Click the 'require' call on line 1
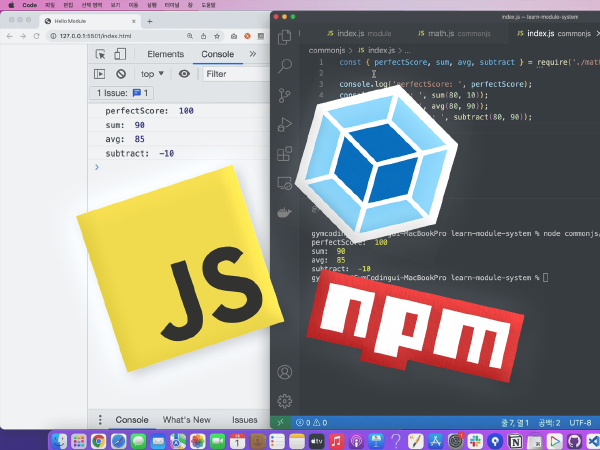 pyautogui.click(x=553, y=62)
